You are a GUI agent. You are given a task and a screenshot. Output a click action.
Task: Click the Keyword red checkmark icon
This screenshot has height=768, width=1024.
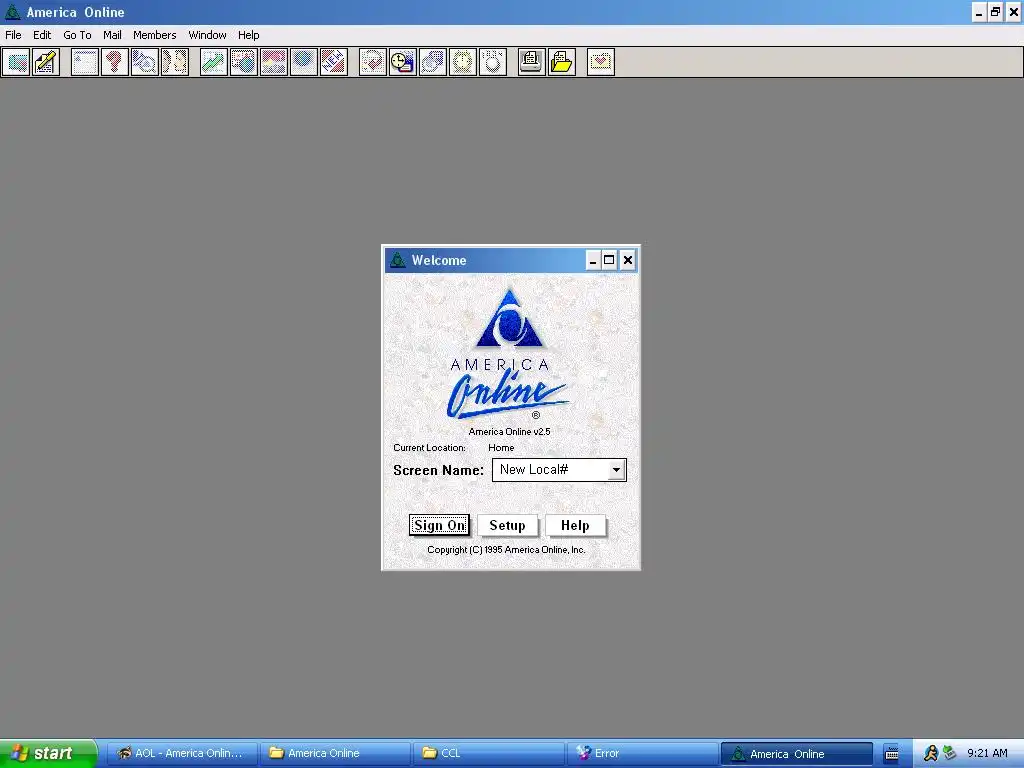pyautogui.click(x=373, y=62)
